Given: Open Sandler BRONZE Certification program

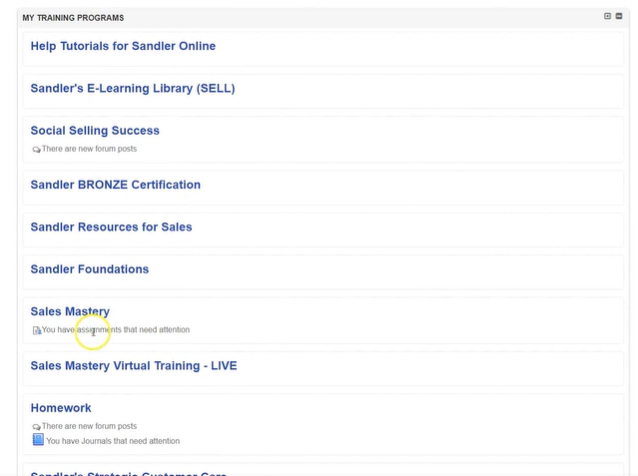Looking at the screenshot, I should (116, 185).
